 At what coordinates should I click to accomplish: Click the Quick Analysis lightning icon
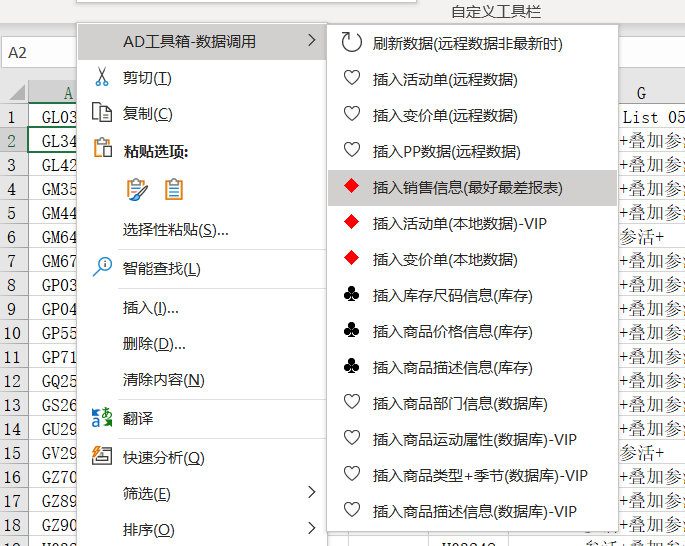click(102, 456)
